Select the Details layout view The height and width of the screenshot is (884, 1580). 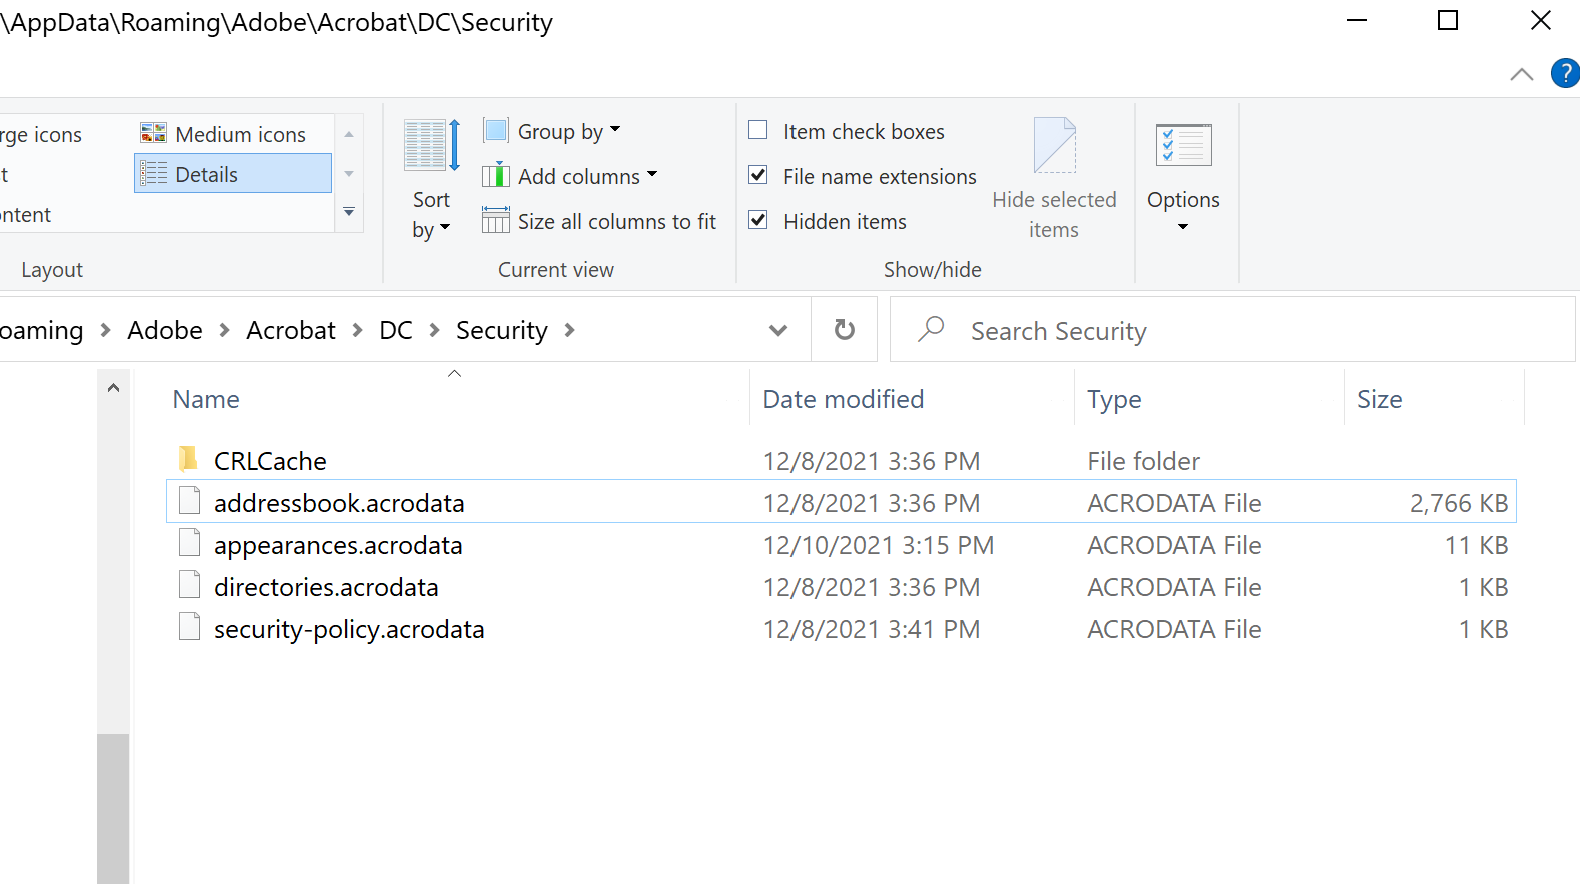click(232, 174)
